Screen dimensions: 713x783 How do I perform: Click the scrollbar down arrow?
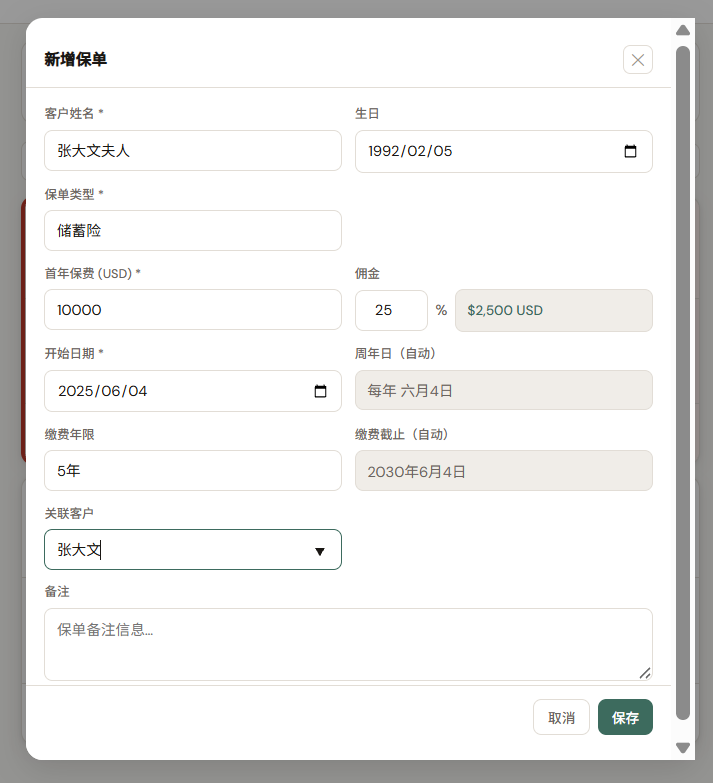[x=683, y=748]
